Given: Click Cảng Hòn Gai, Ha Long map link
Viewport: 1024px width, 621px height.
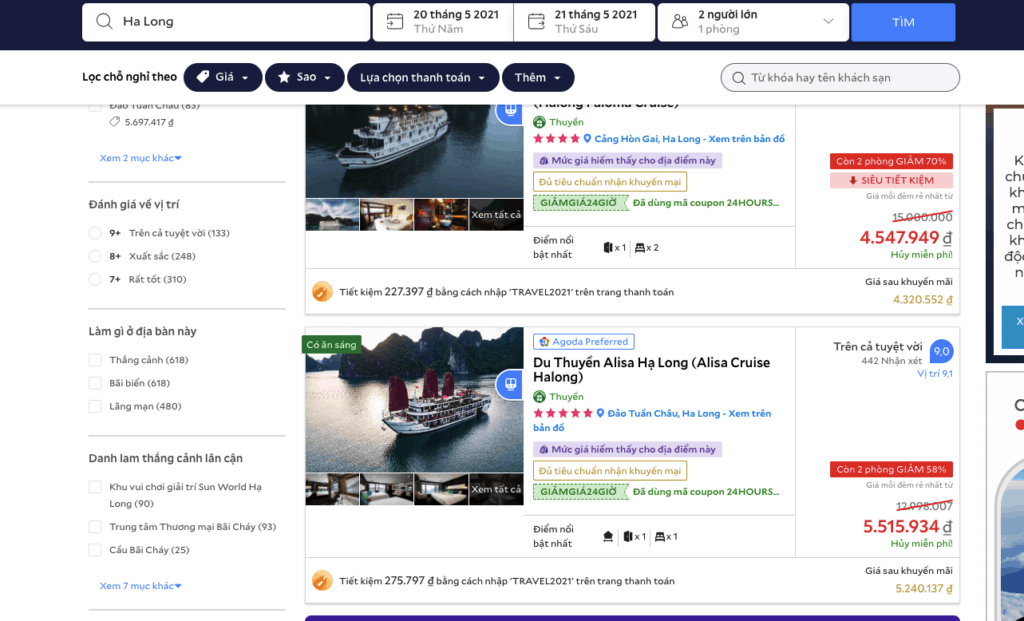Looking at the screenshot, I should pyautogui.click(x=690, y=138).
